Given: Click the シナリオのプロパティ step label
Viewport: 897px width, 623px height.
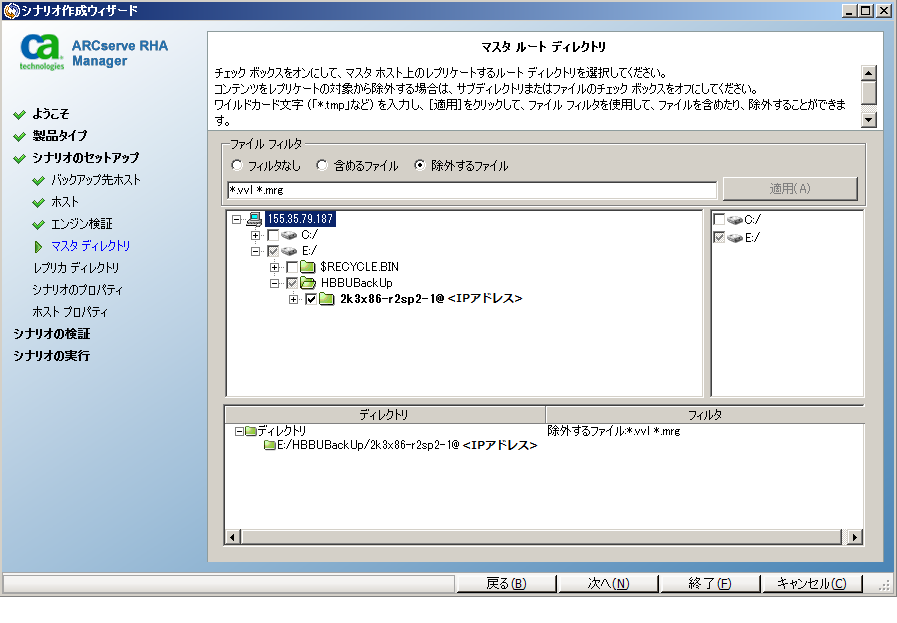Looking at the screenshot, I should click(x=78, y=290).
